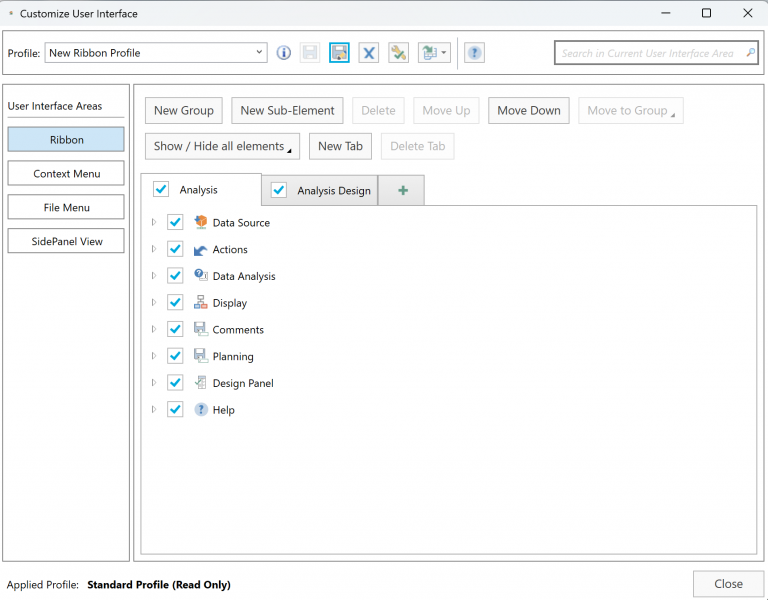
Task: Expand the Comments tree node
Action: tap(154, 329)
